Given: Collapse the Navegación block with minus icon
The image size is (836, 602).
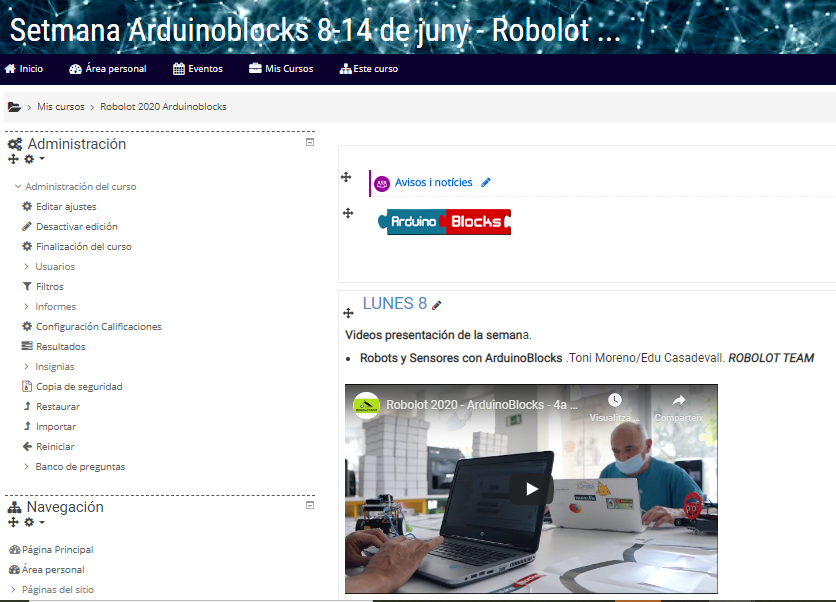Looking at the screenshot, I should [x=310, y=505].
